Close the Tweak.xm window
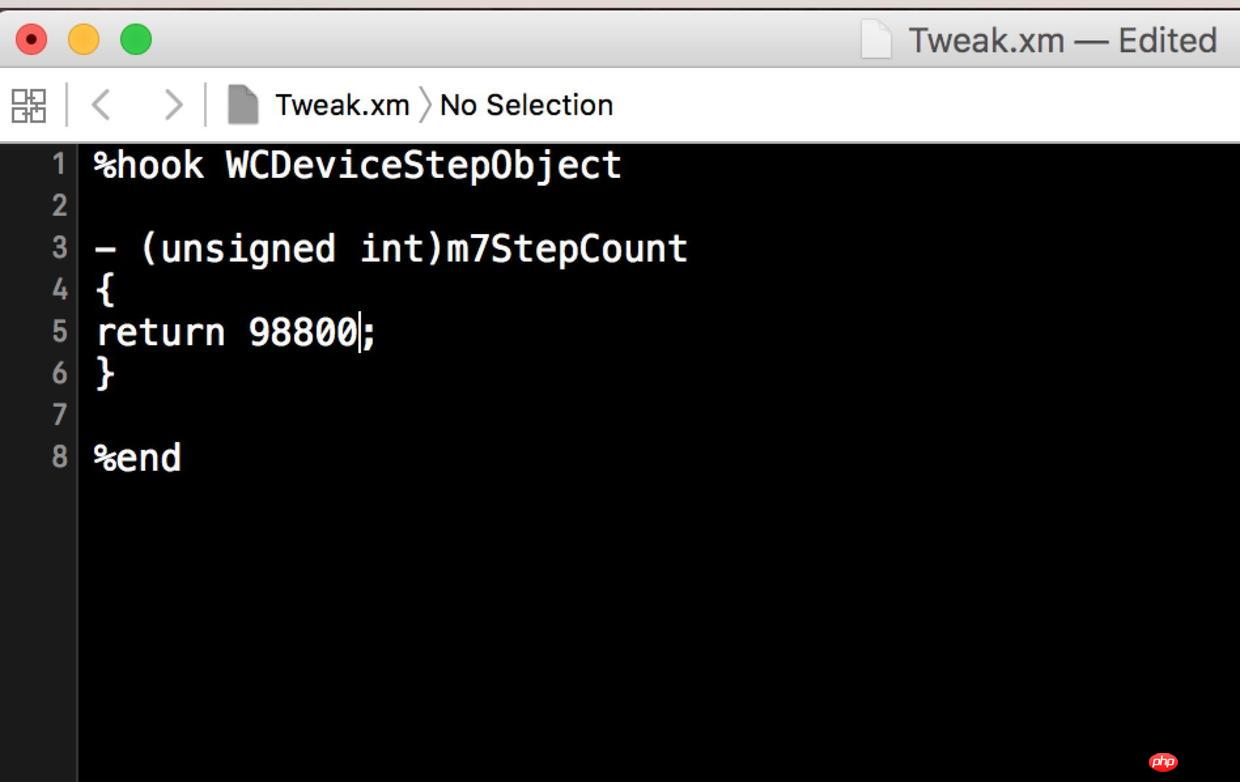 pos(32,40)
